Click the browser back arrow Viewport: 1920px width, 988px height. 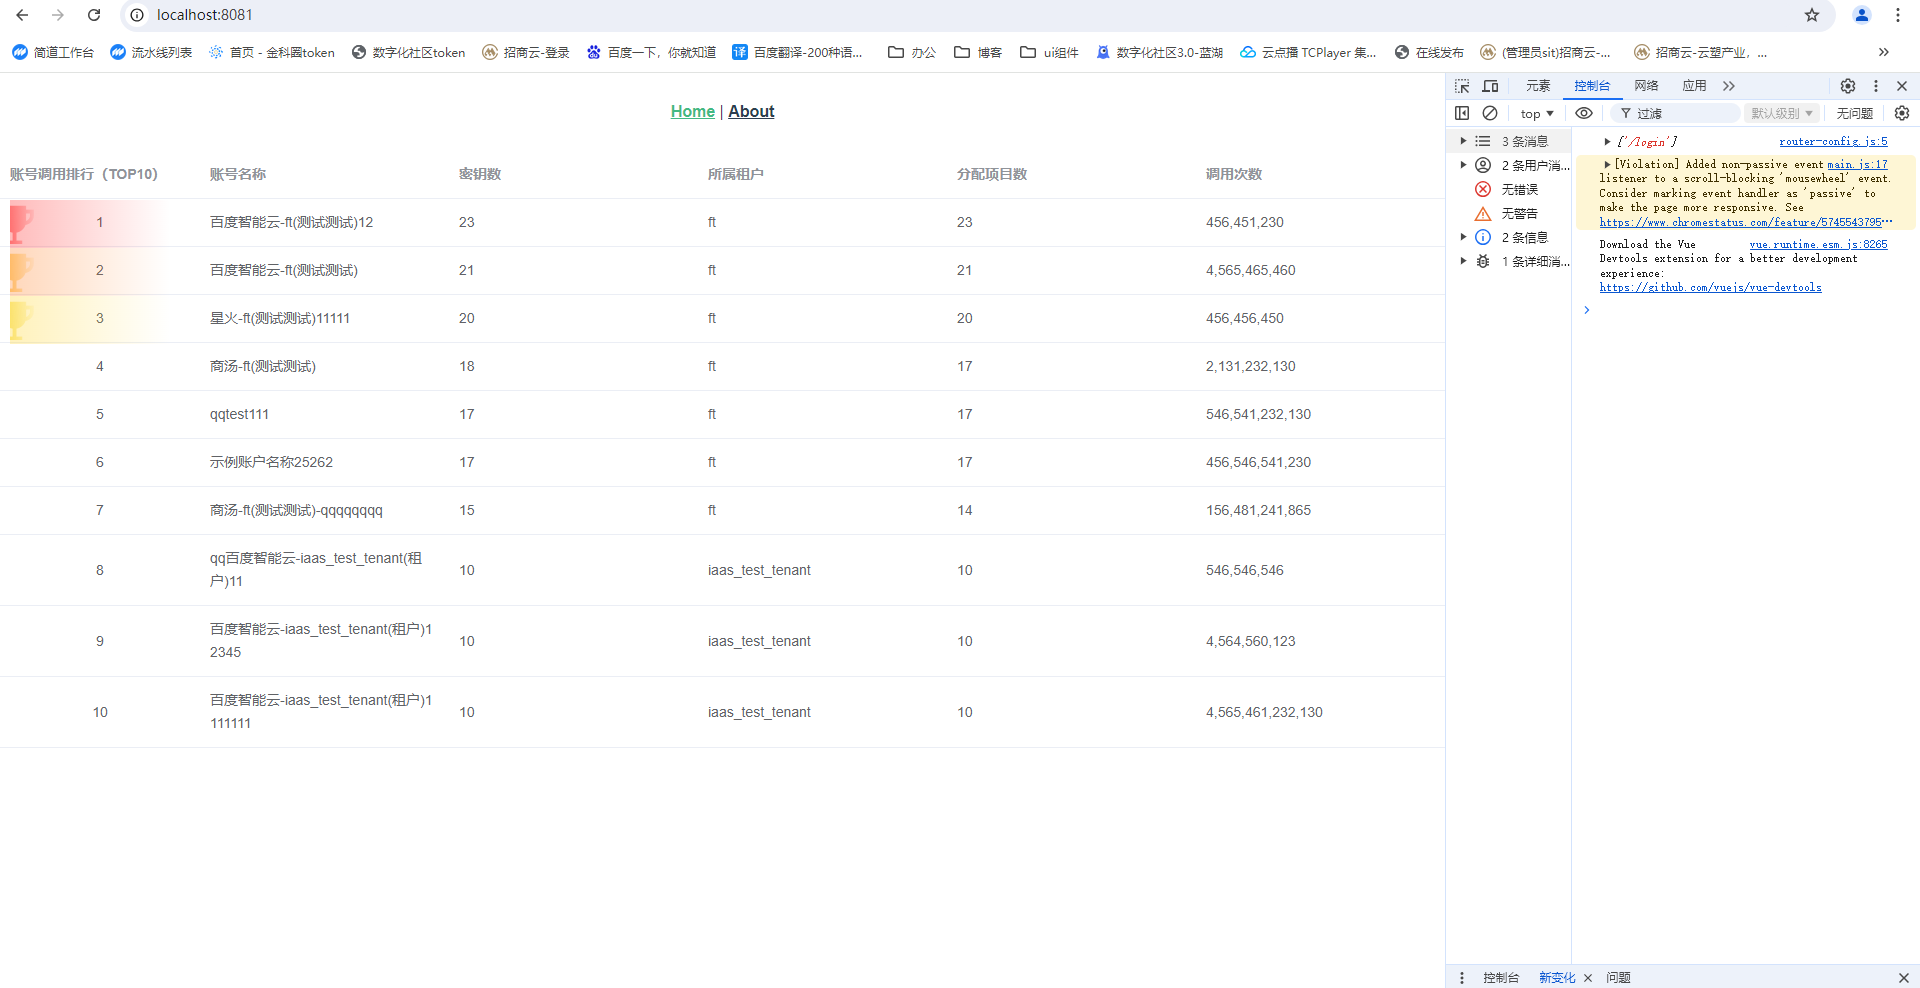[x=22, y=15]
